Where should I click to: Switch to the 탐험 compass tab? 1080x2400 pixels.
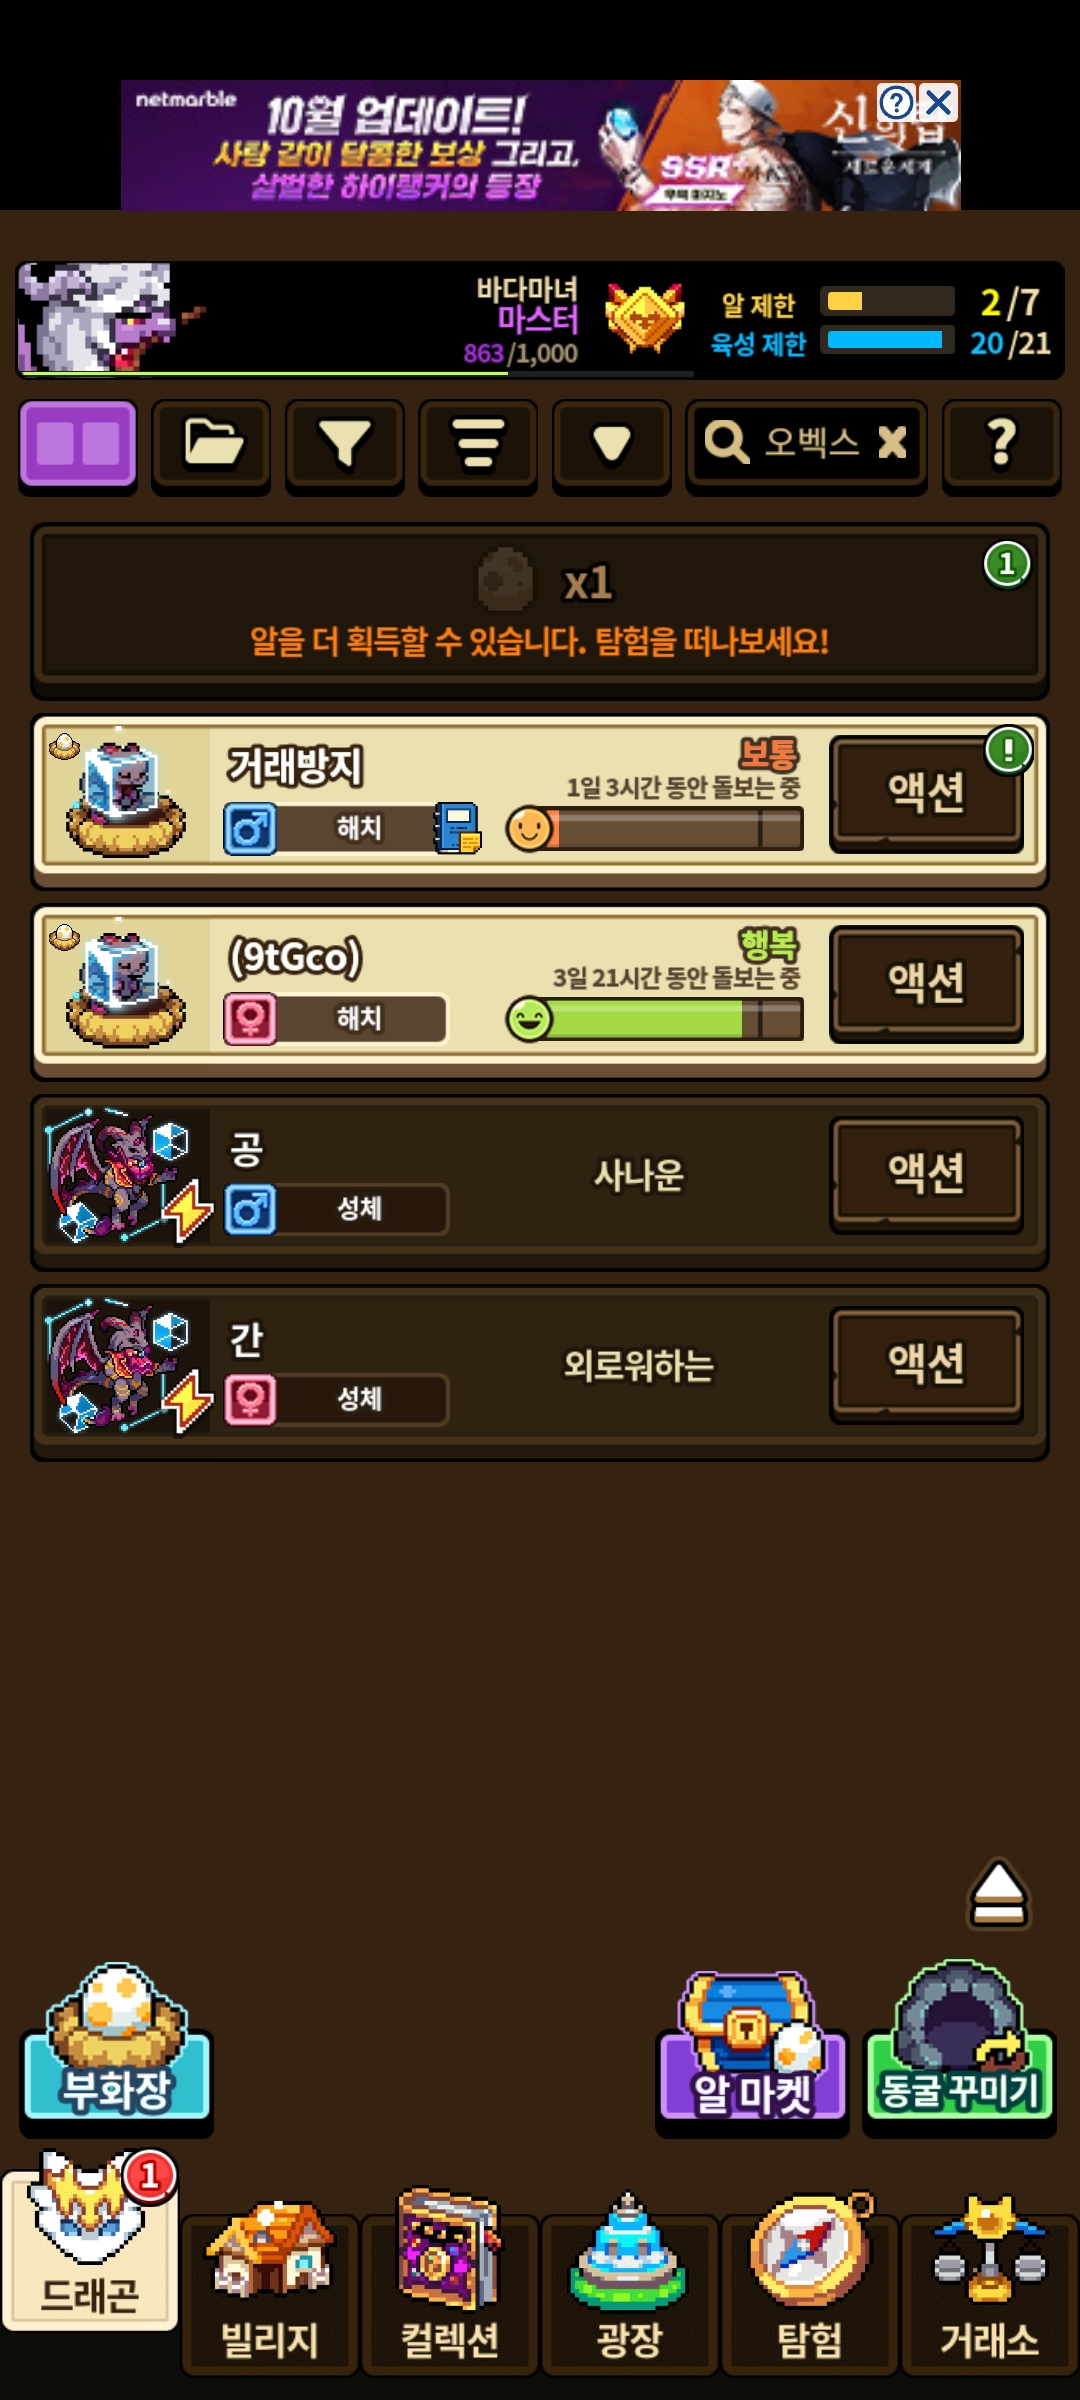pos(810,2290)
